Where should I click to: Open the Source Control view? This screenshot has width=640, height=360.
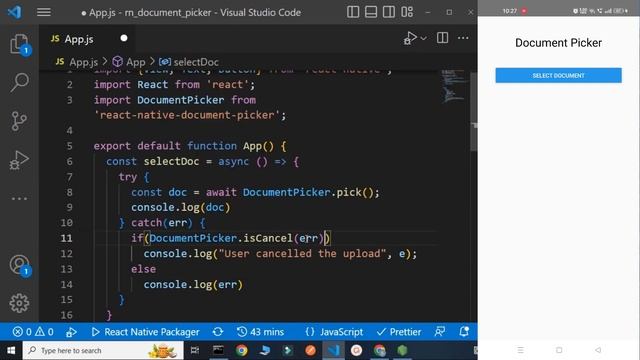[19, 121]
